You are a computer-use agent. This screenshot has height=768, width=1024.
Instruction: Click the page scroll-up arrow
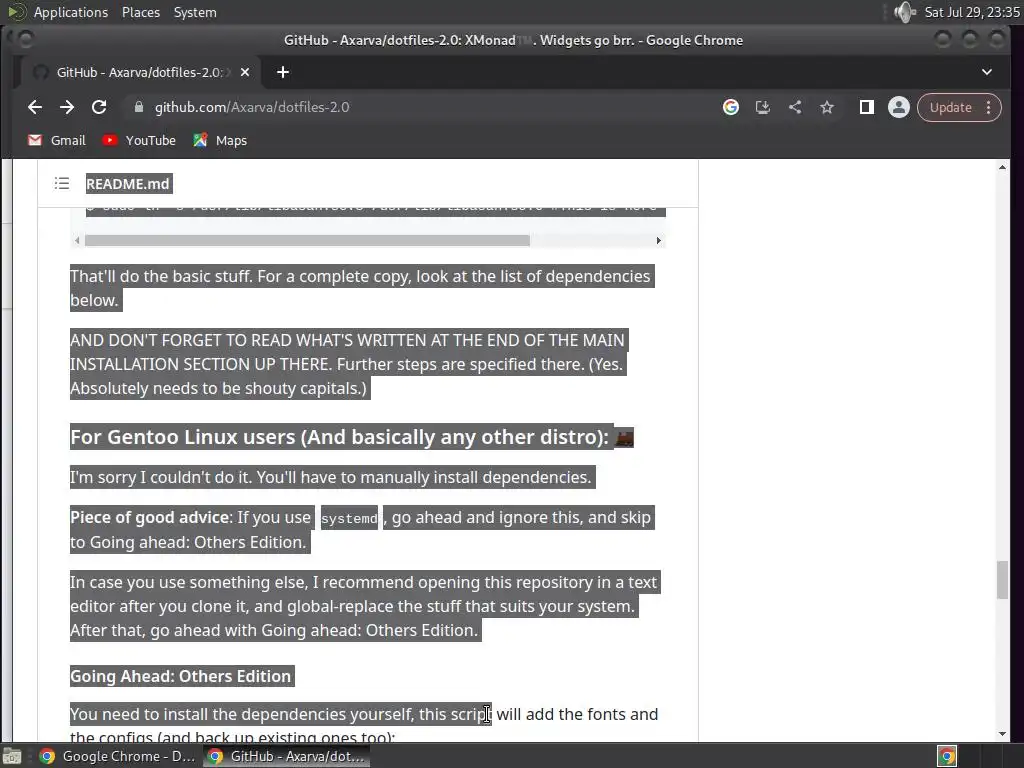[x=1002, y=168]
